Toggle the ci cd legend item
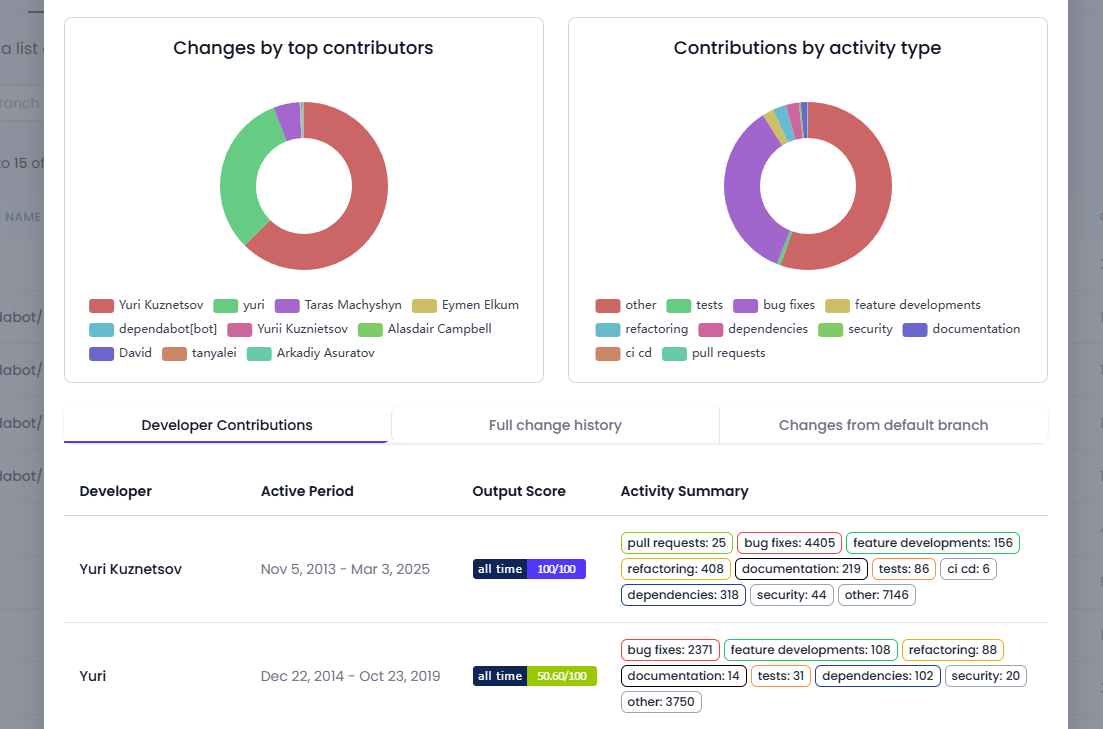 tap(623, 353)
